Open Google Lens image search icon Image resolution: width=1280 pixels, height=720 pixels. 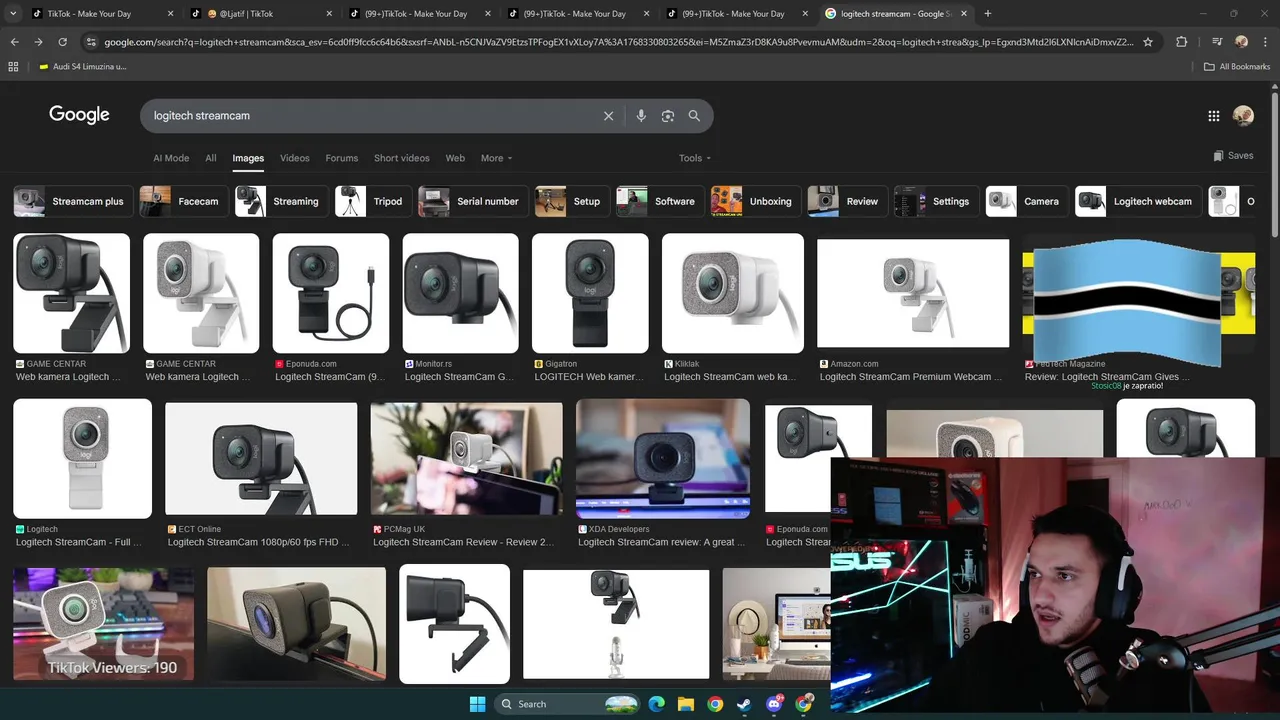pos(668,116)
